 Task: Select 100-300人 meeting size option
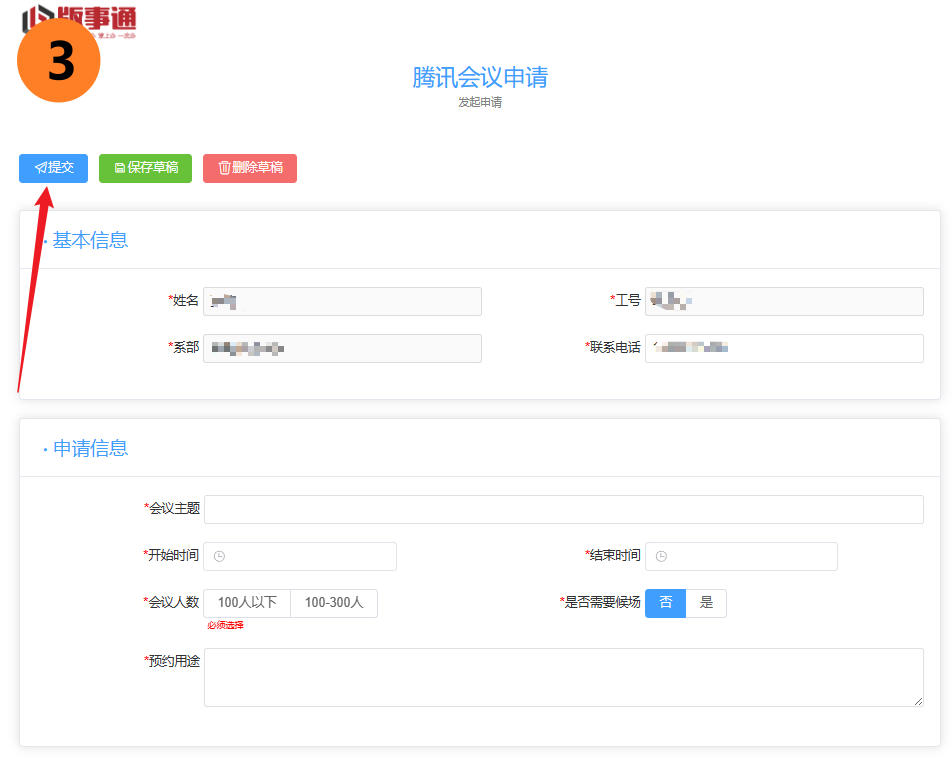[334, 603]
